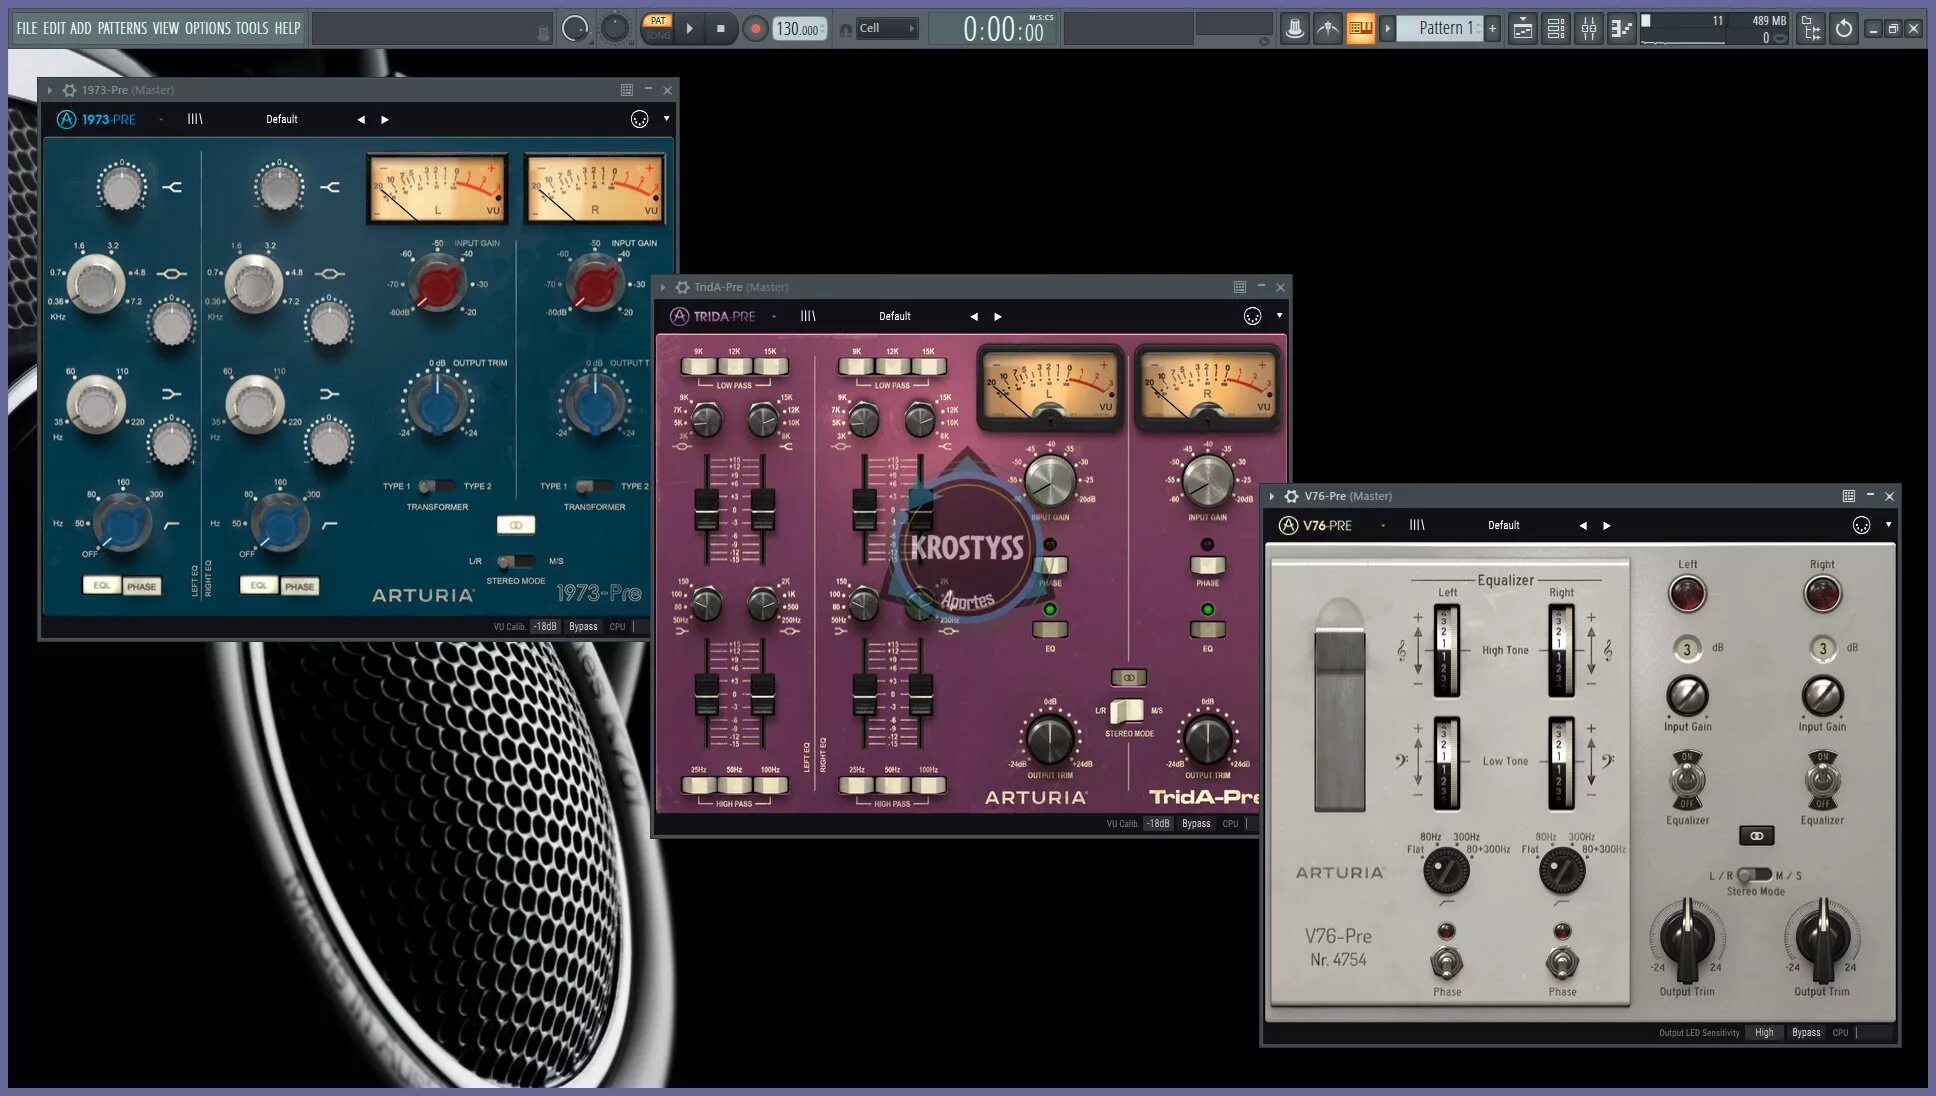Toggle the left TYPE 1/TYPE 2 transformer switch

435,486
